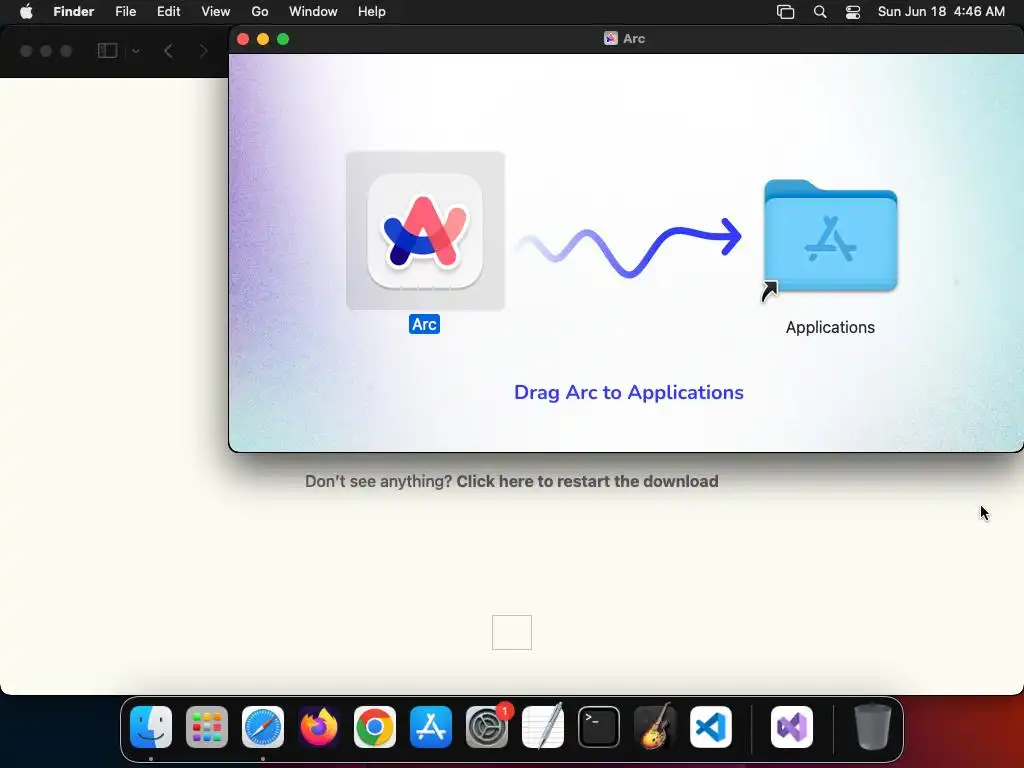1024x768 pixels.
Task: Close the Arc installer window
Action: (243, 39)
